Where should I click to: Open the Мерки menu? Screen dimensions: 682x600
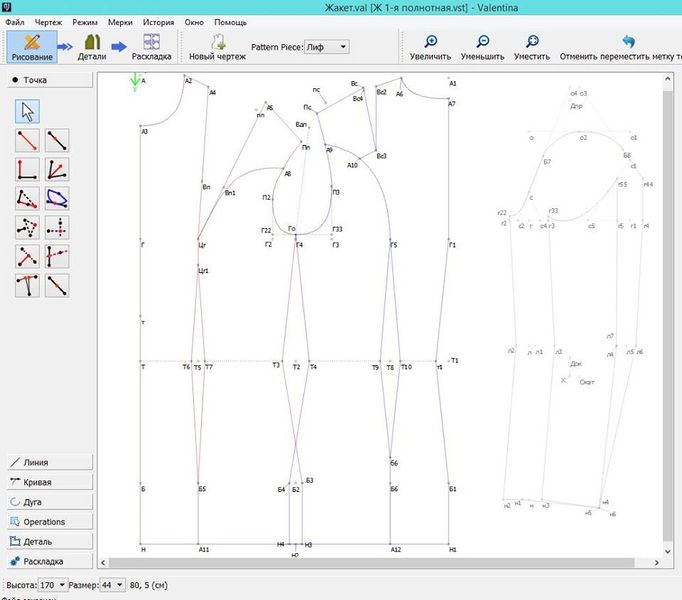120,21
